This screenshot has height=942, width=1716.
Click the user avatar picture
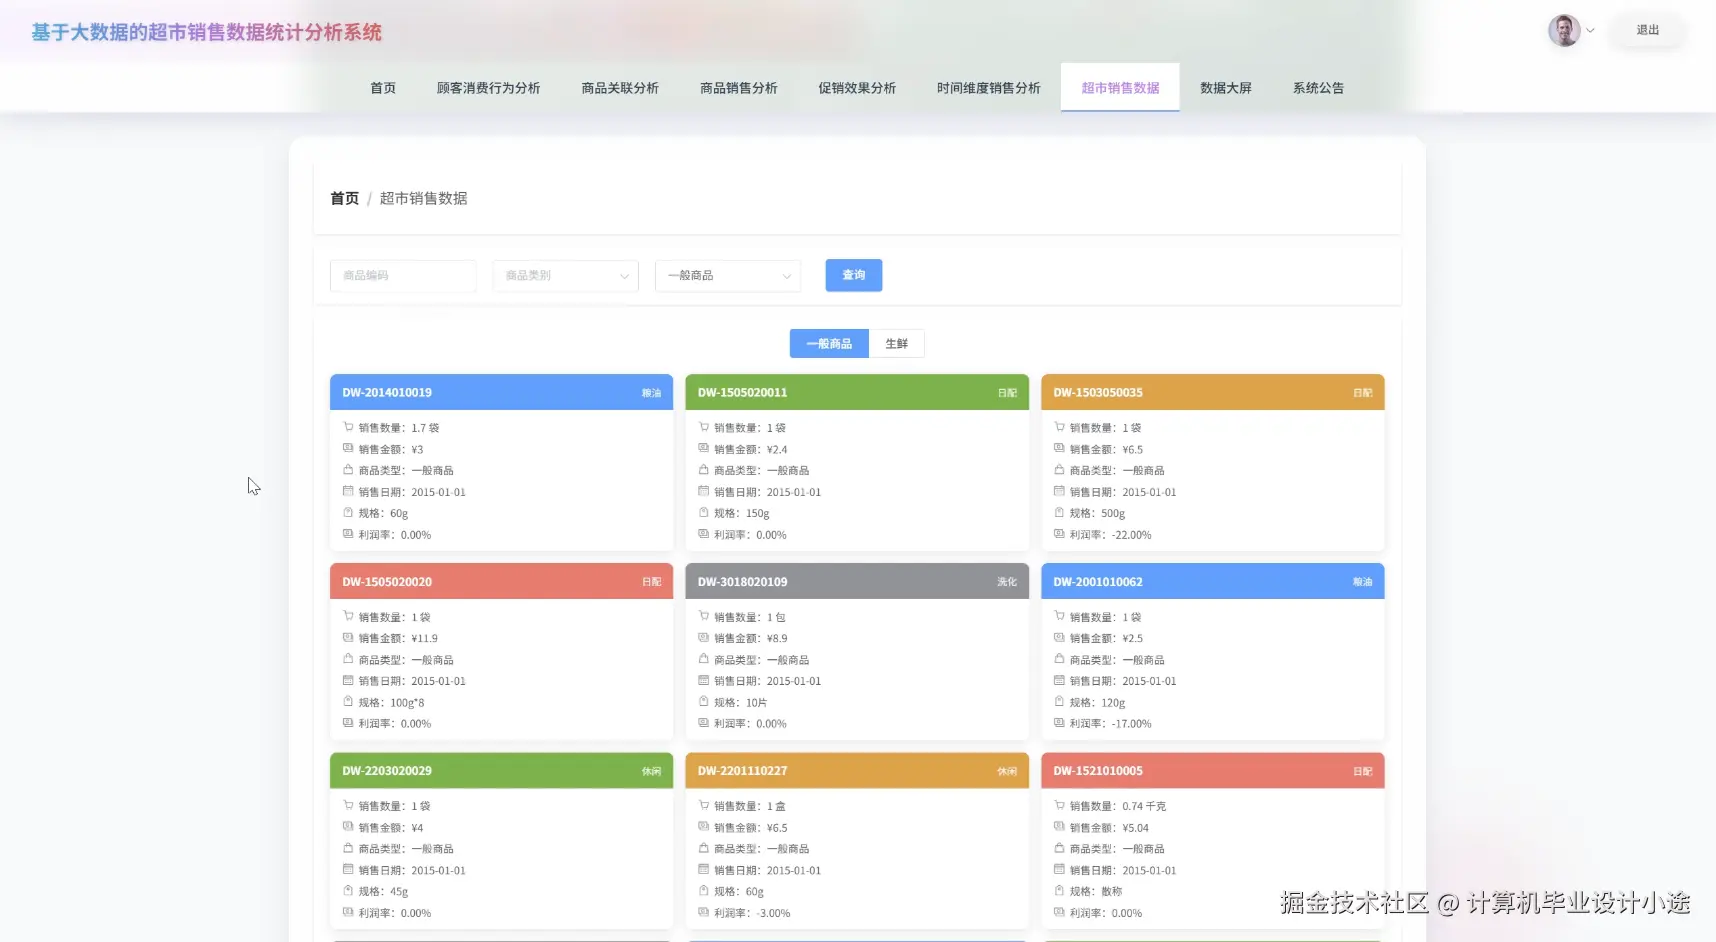pos(1564,30)
